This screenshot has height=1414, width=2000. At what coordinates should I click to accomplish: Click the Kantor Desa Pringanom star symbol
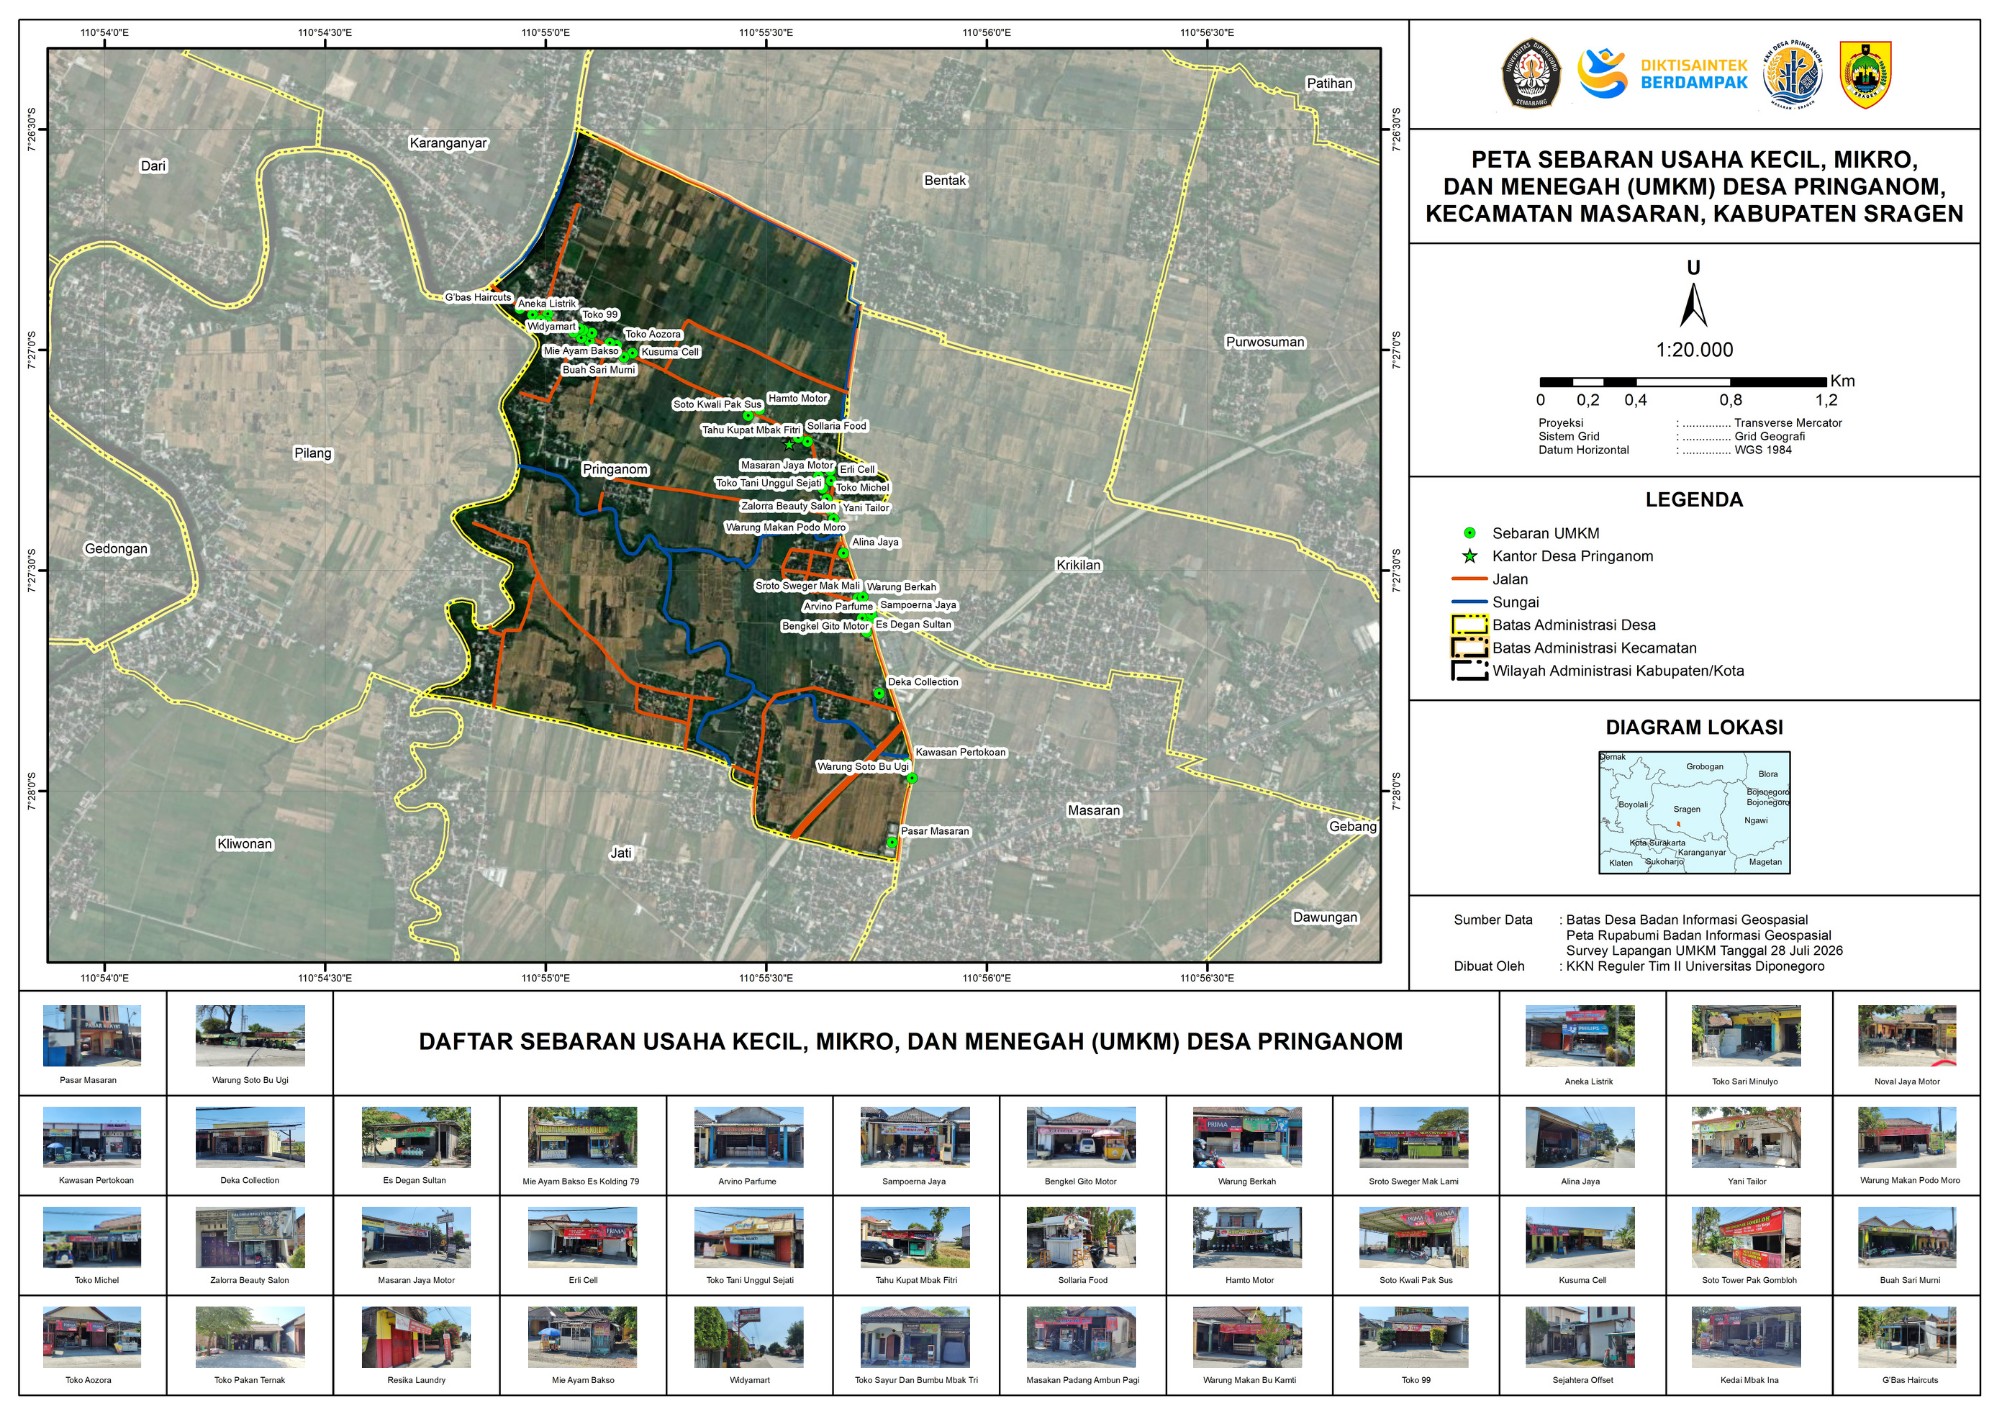point(1470,556)
